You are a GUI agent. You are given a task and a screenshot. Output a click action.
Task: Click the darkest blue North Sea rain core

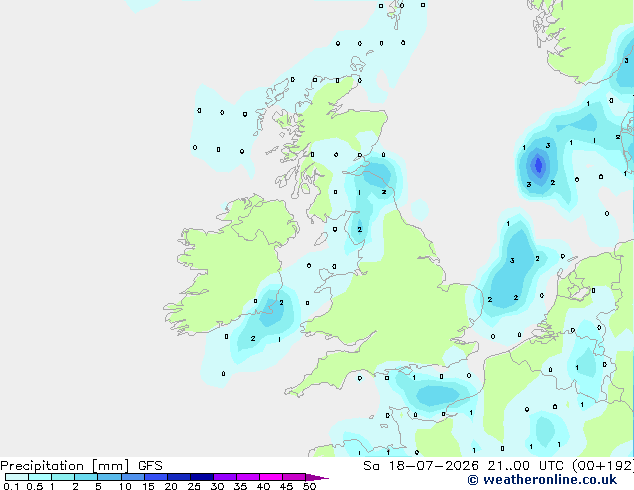[538, 165]
